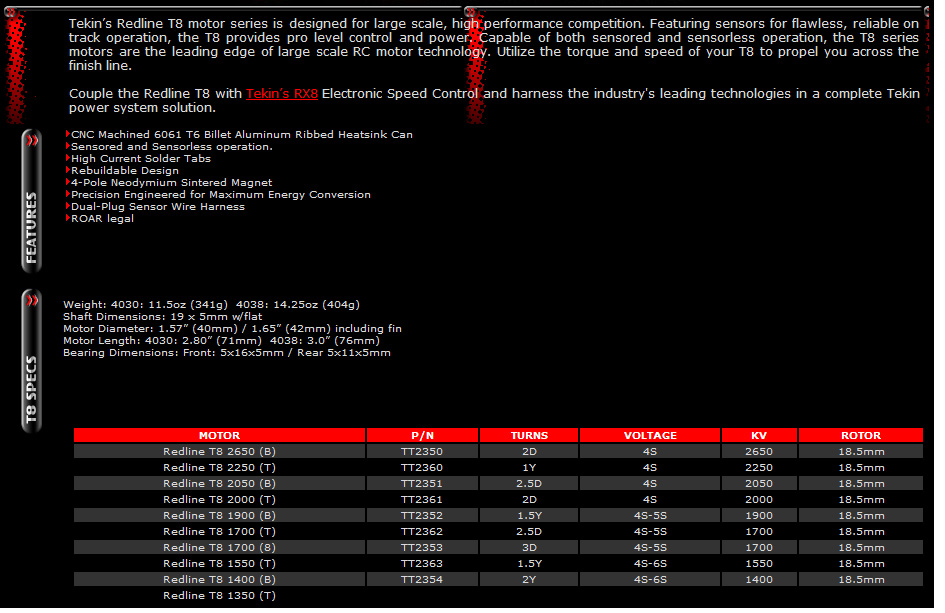Click the "Bearing Dimensions" spec line
The image size is (945, 613).
[227, 353]
